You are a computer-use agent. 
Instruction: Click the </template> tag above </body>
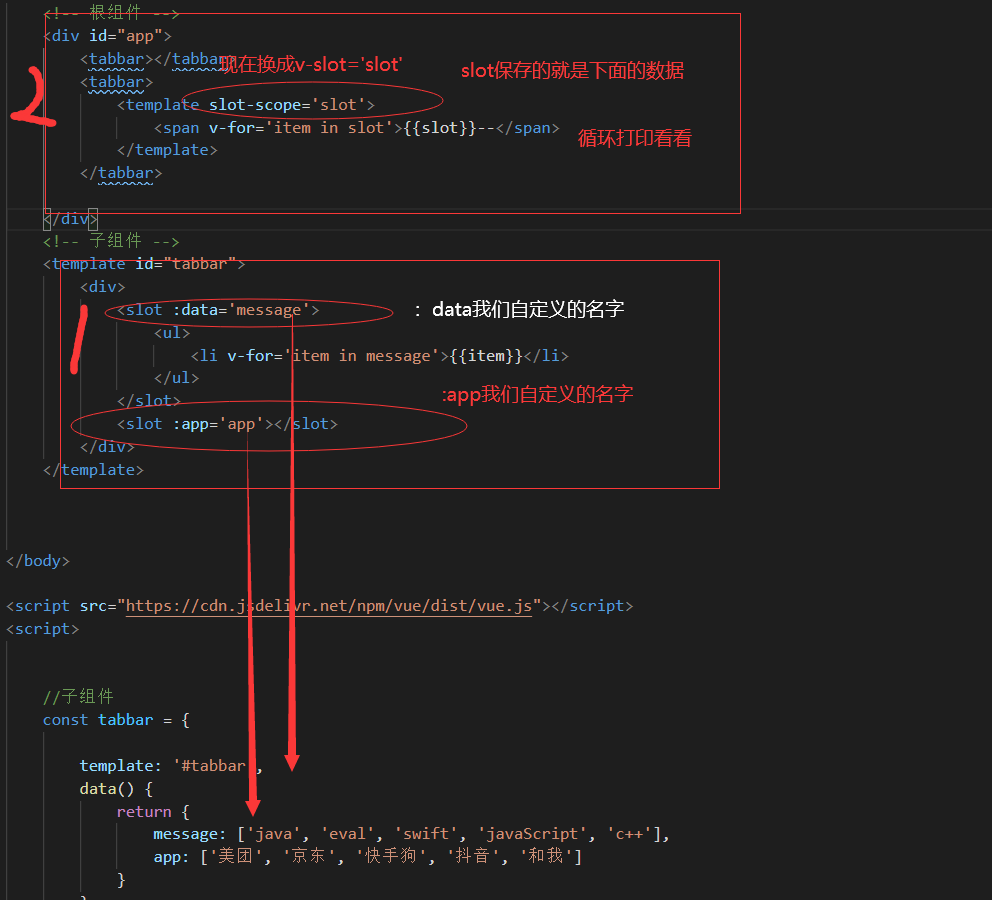tap(94, 470)
